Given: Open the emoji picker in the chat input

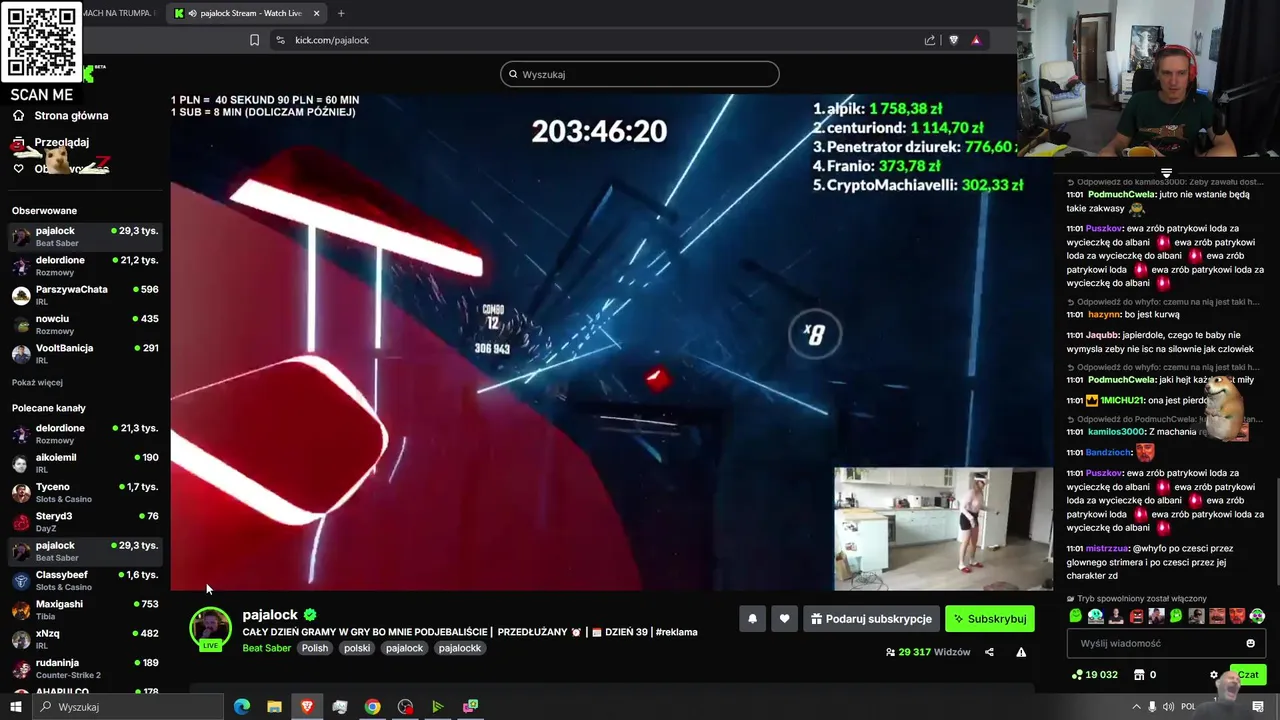Looking at the screenshot, I should (1250, 644).
